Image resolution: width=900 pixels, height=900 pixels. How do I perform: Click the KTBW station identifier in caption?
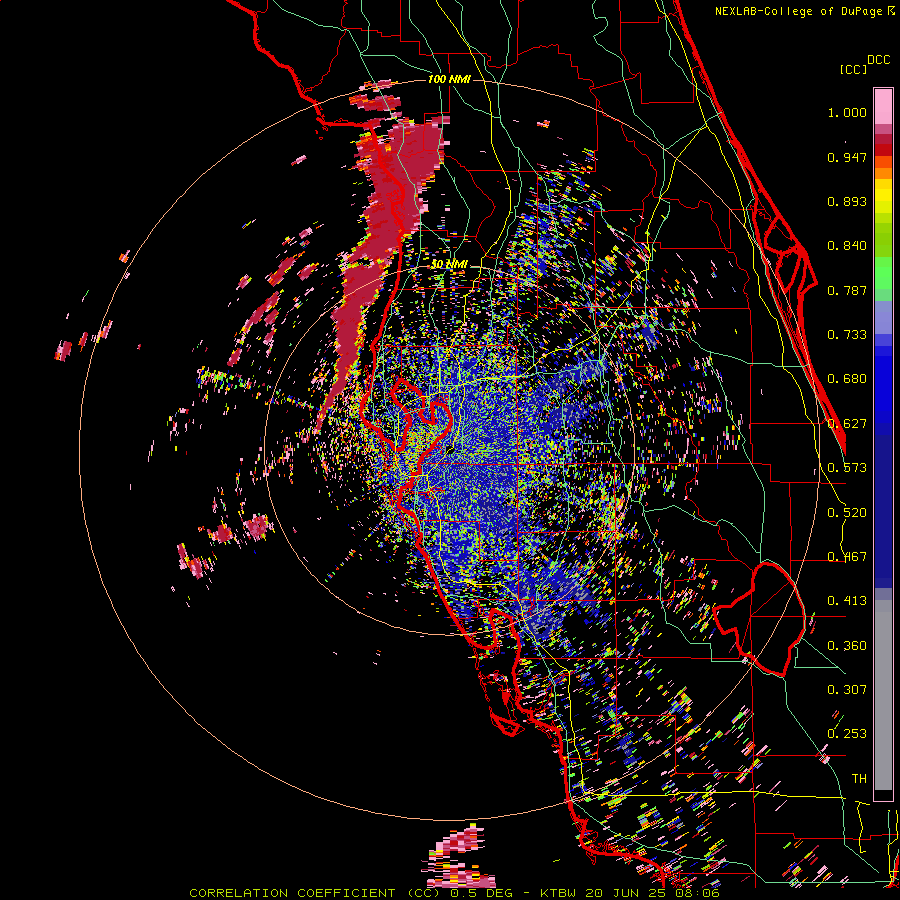pyautogui.click(x=557, y=893)
